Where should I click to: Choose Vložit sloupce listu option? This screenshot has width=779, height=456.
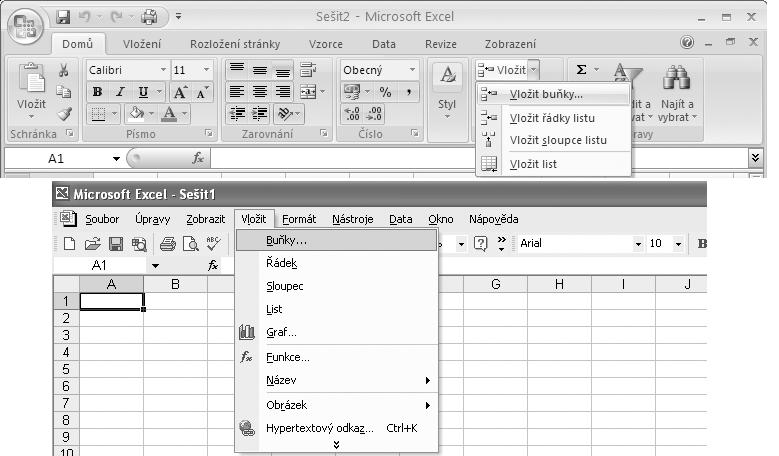[553, 140]
